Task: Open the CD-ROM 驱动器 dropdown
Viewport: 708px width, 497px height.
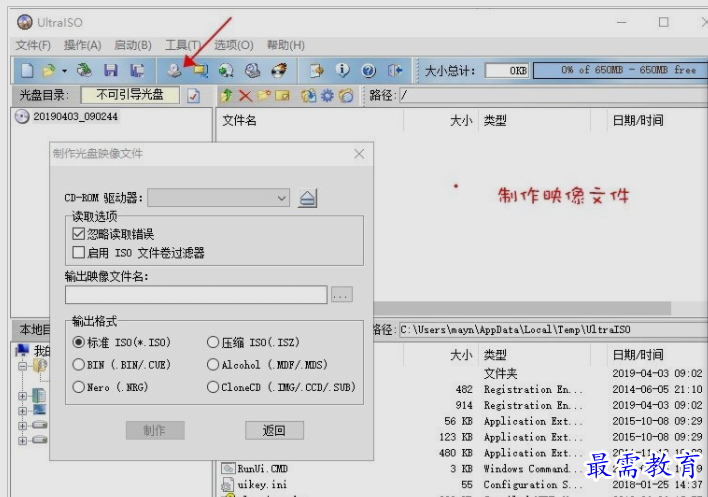Action: pos(219,198)
